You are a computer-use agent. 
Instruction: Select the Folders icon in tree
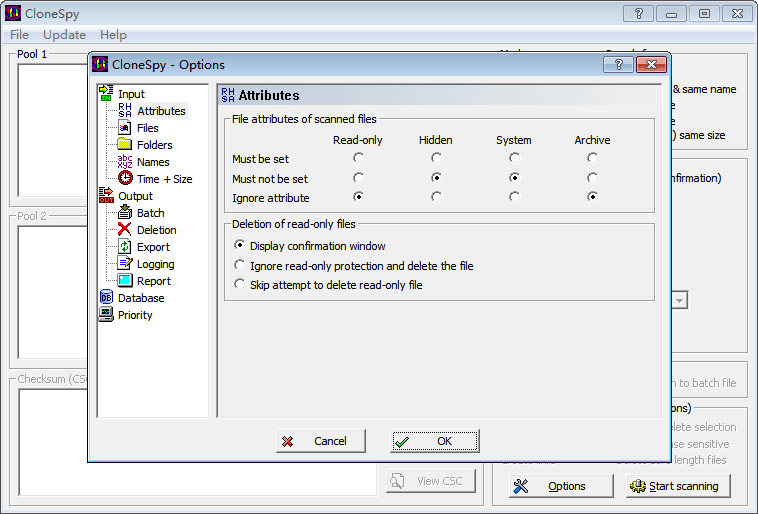click(125, 145)
